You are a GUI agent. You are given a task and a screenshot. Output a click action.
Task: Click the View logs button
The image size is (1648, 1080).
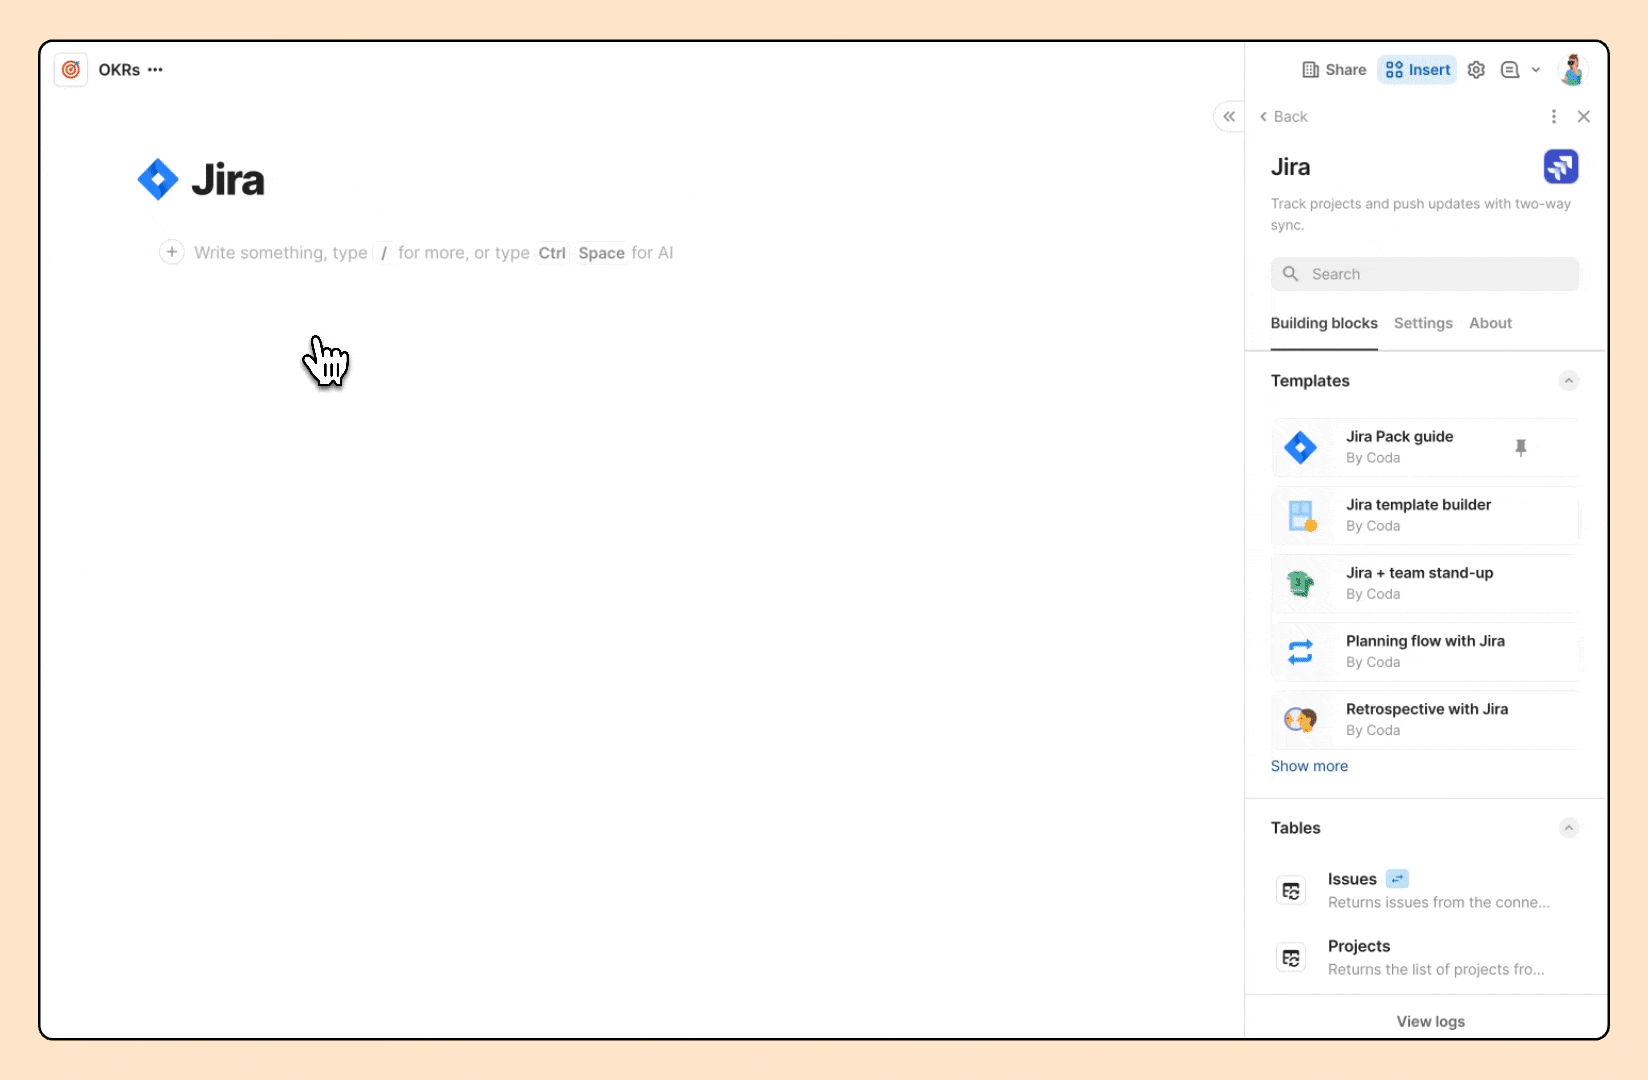[1430, 1021]
